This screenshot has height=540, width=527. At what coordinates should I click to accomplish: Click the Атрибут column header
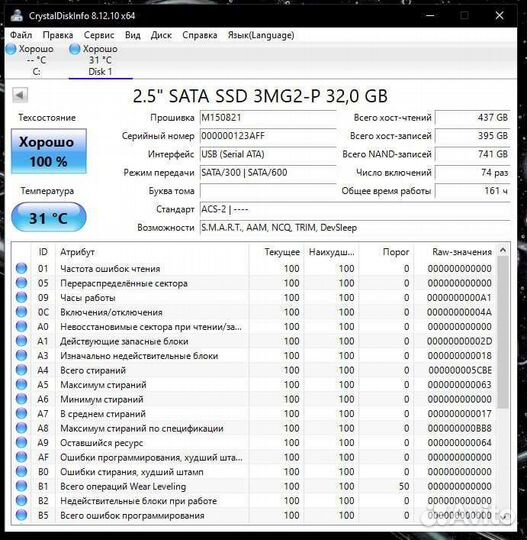152,252
